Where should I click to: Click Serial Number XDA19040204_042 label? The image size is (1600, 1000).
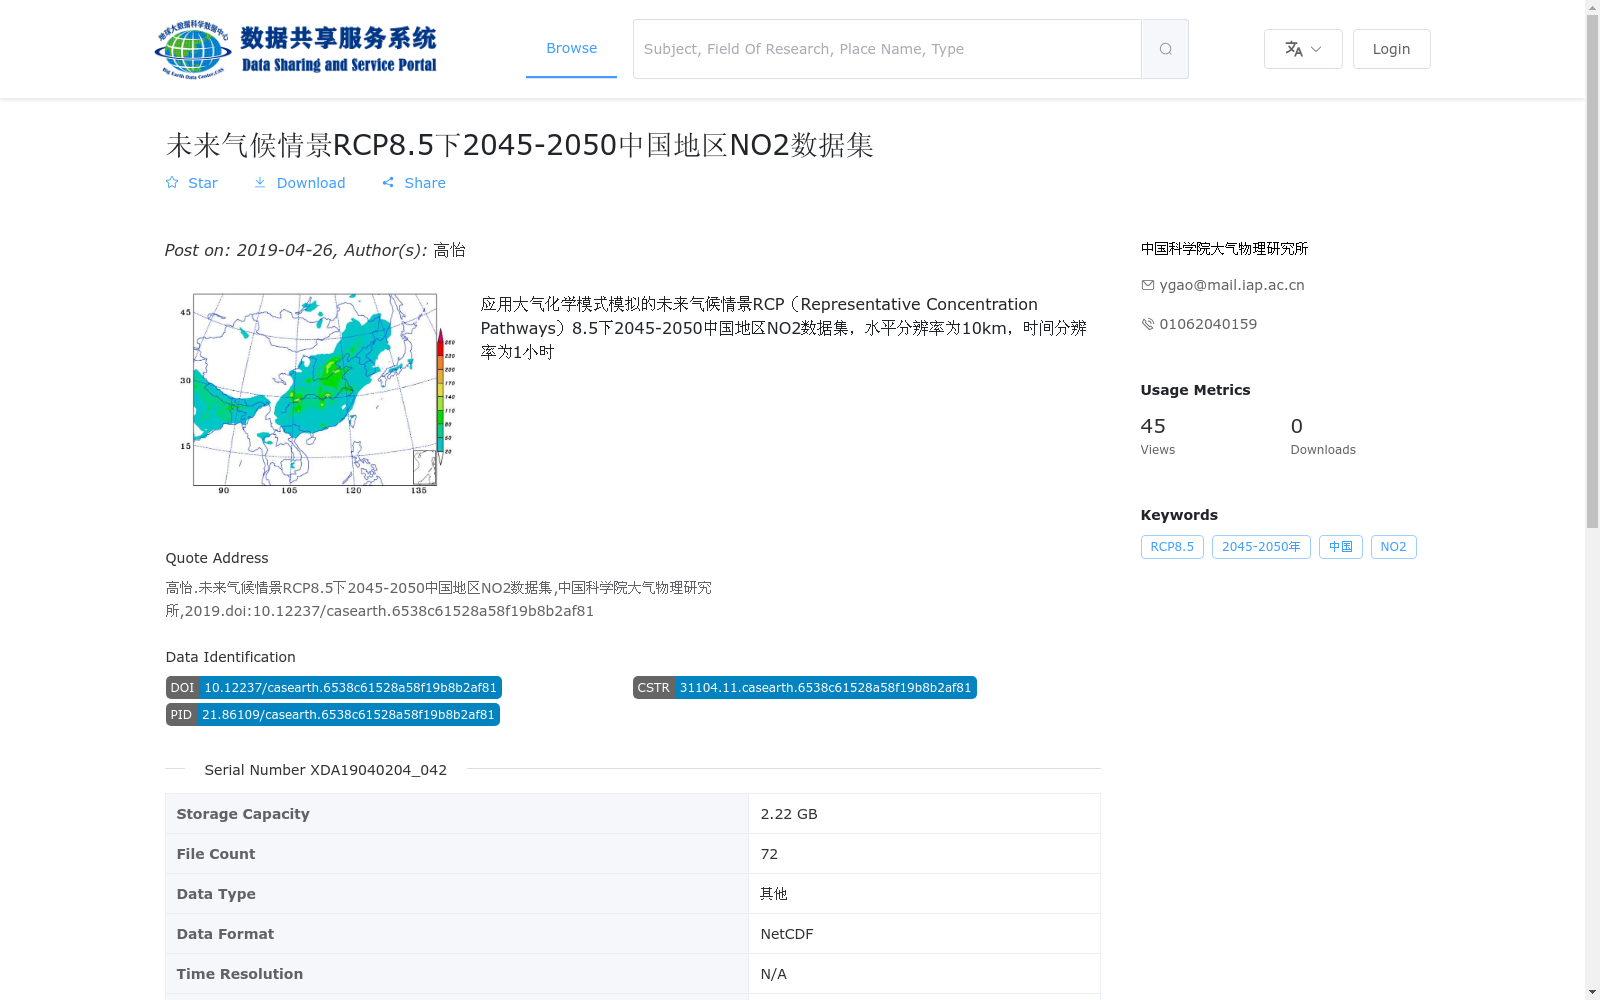325,770
